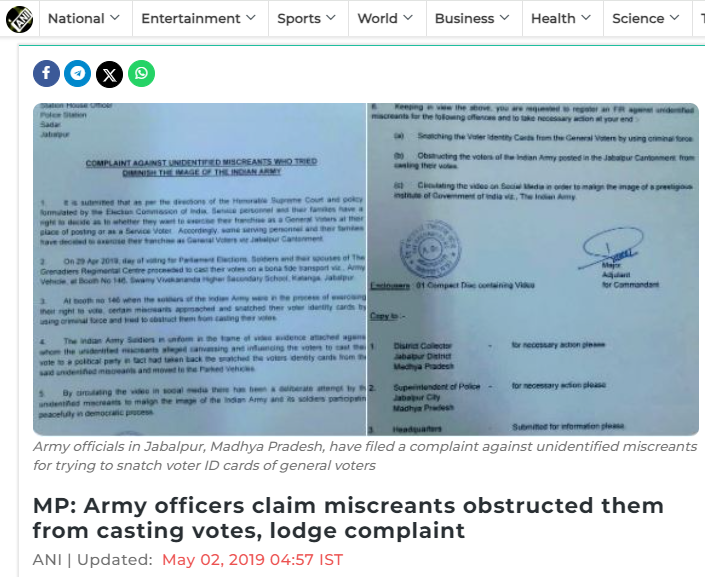Expand the National menu chevron
The height and width of the screenshot is (577, 705).
115,18
